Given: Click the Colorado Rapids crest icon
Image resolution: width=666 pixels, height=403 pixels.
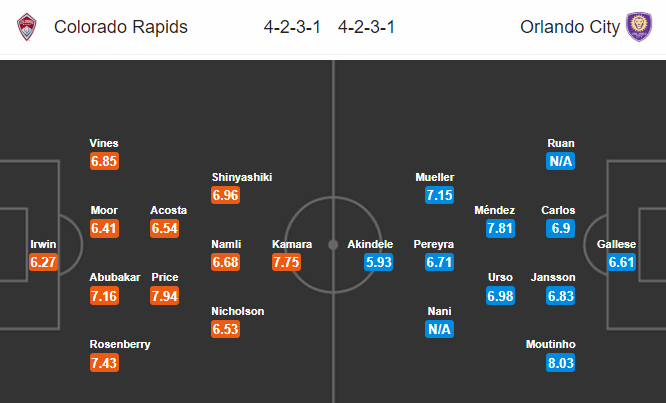Looking at the screenshot, I should tap(26, 27).
